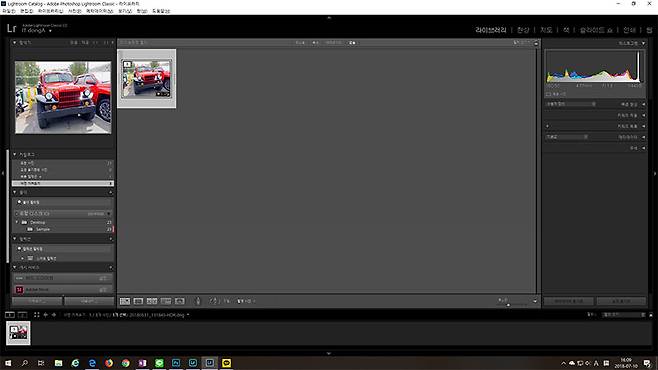
Task: Click the sort direction icon in toolbar
Action: (x=214, y=301)
